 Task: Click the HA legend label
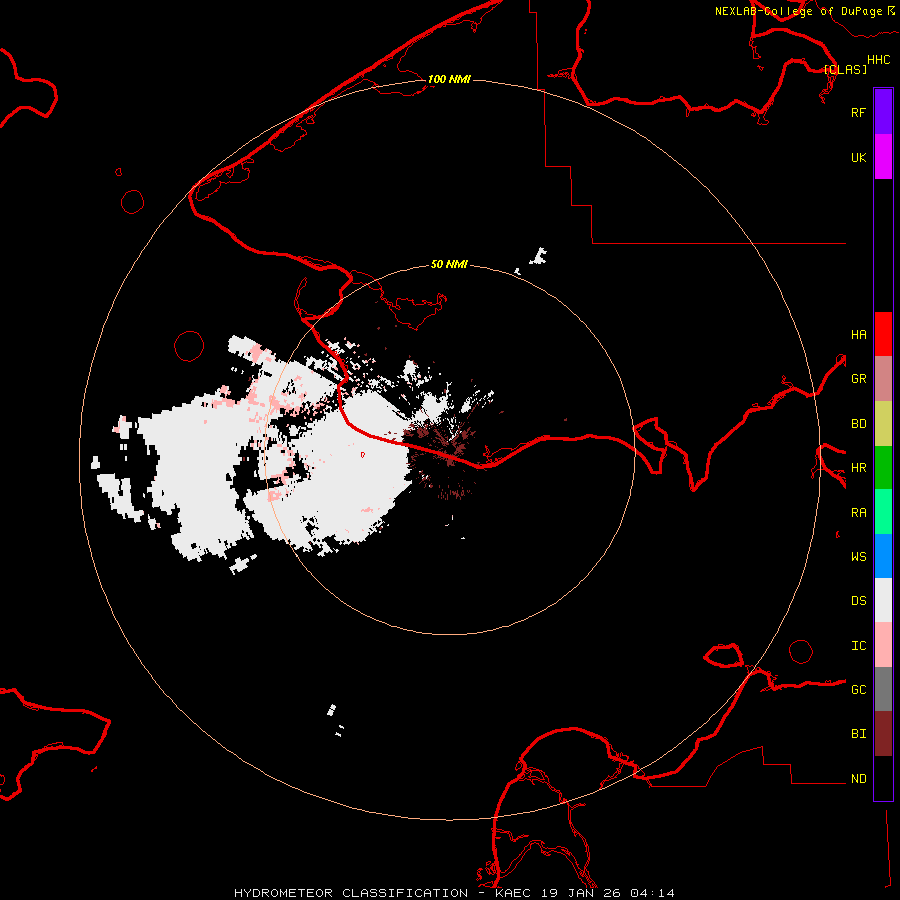click(x=858, y=334)
